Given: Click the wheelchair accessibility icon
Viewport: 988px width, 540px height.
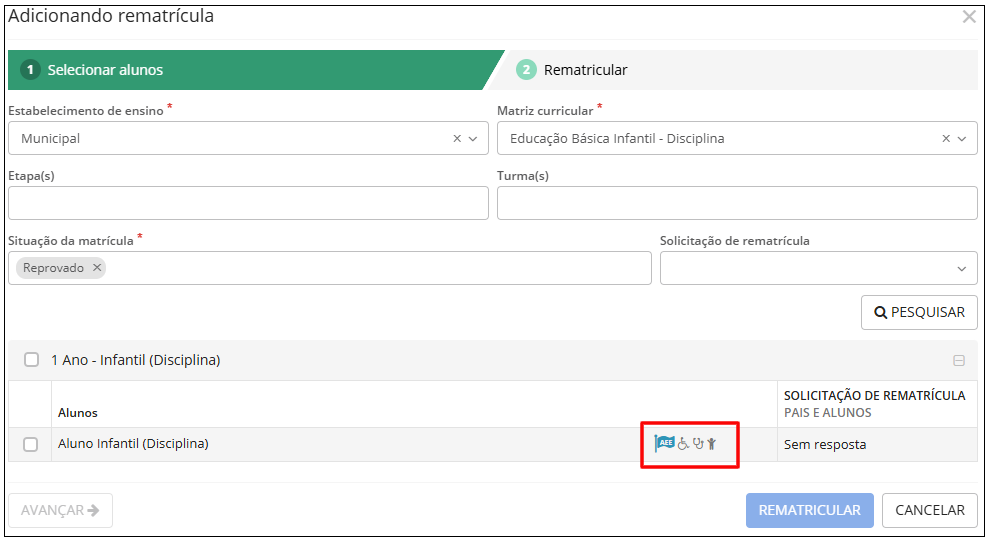Looking at the screenshot, I should coord(684,444).
